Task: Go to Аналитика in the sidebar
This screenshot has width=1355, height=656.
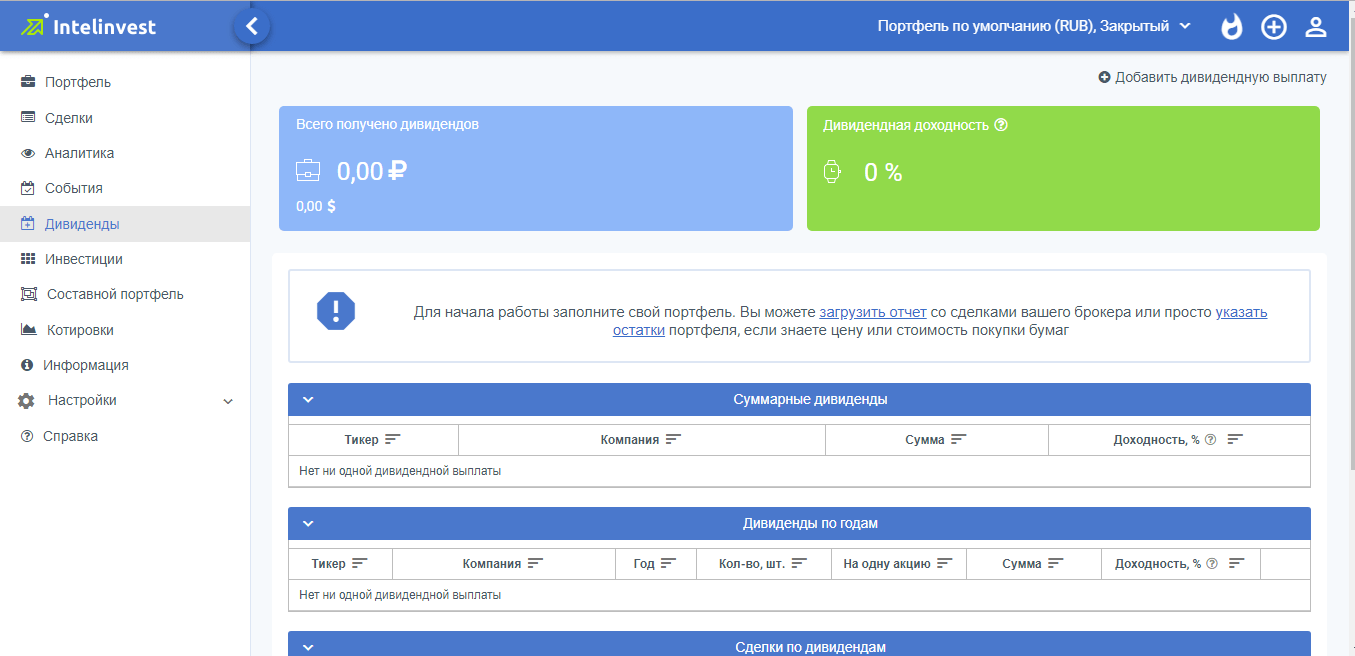Action: pyautogui.click(x=79, y=153)
